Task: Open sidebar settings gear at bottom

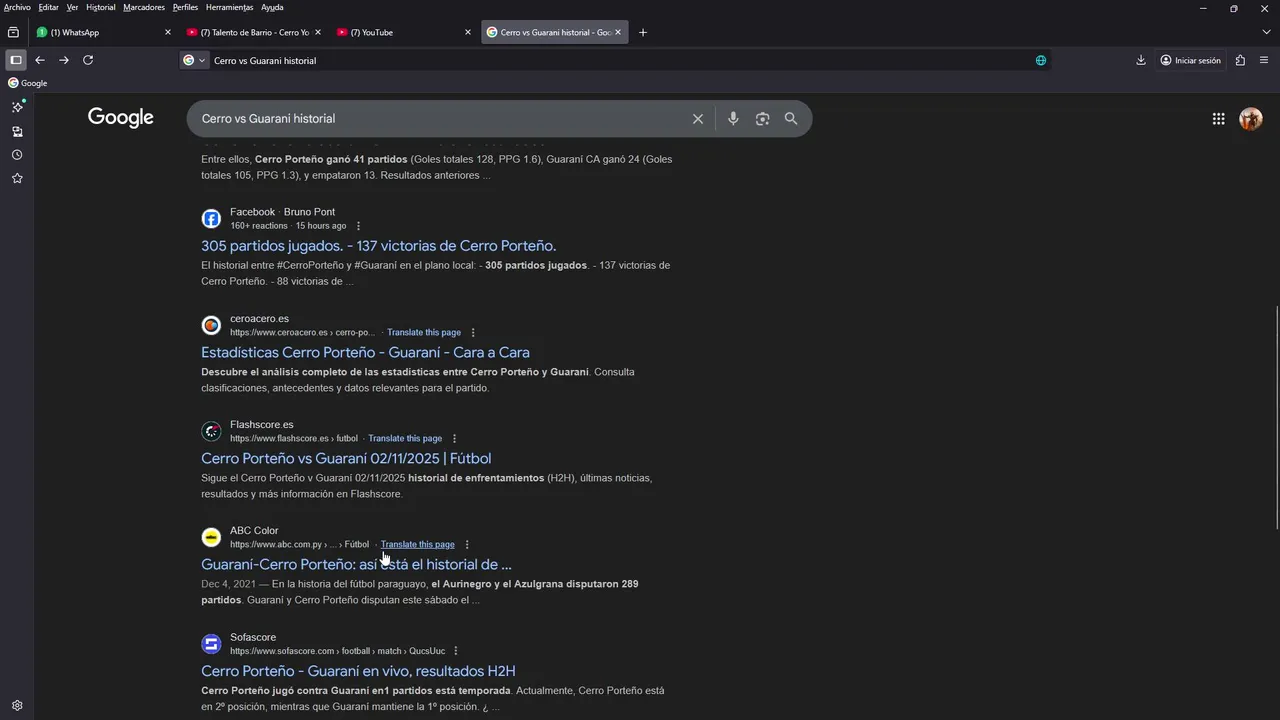Action: [17, 705]
